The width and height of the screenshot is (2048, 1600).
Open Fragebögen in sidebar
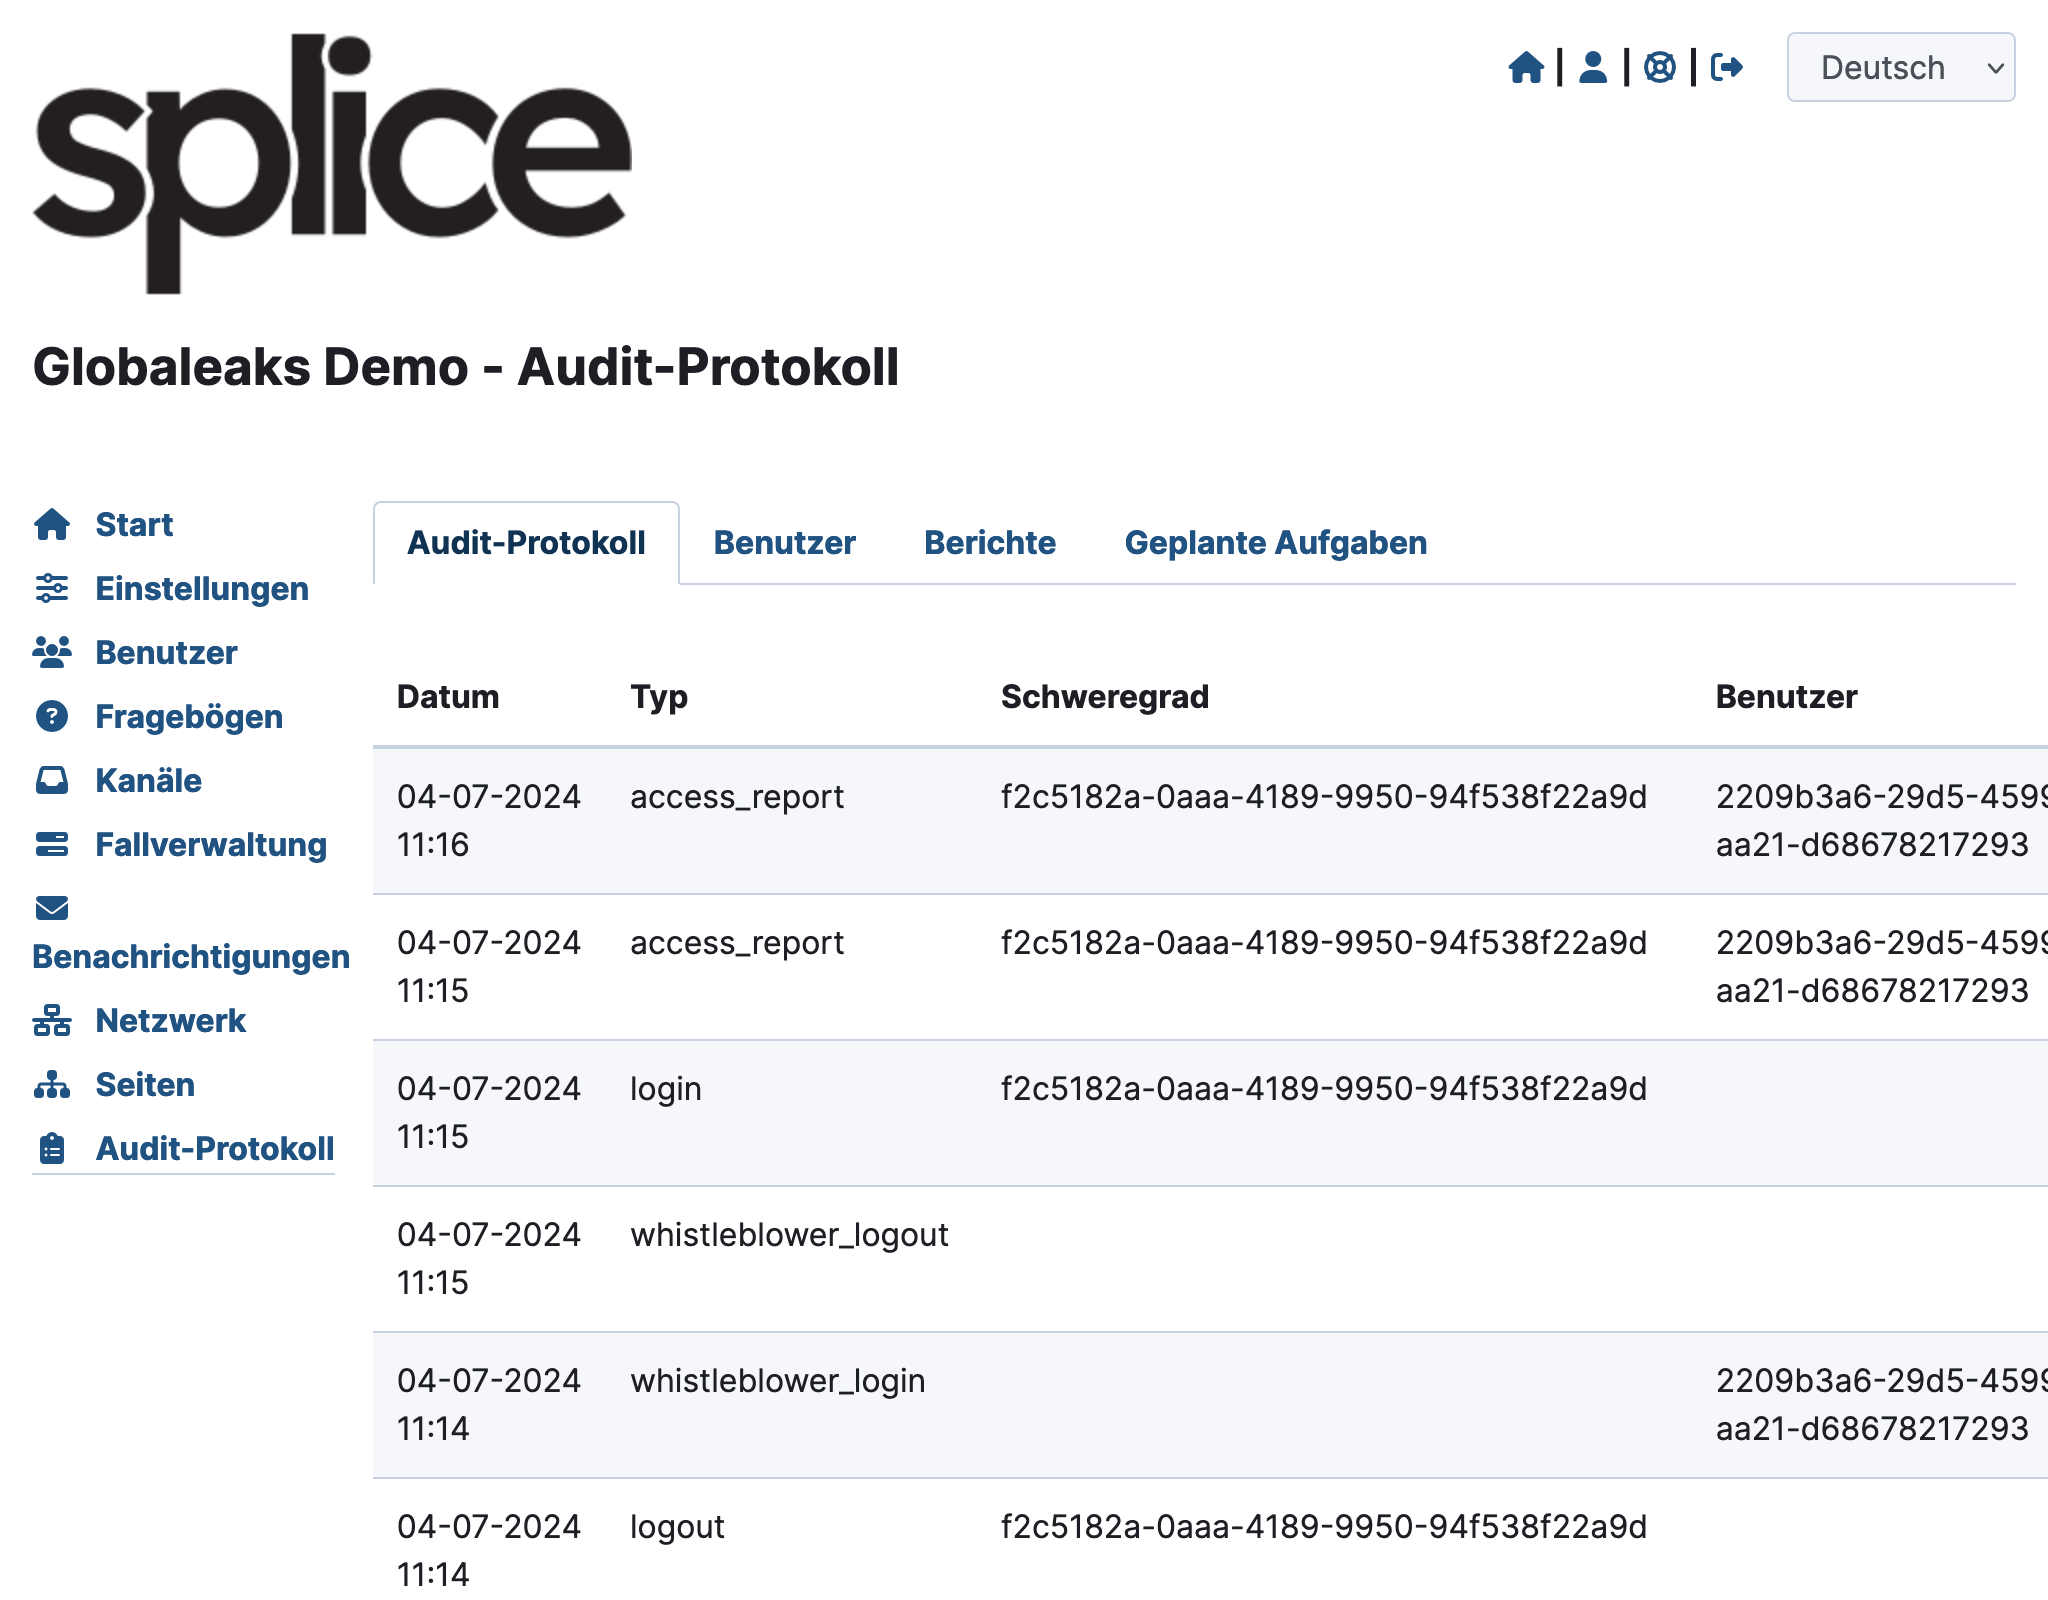pos(189,716)
